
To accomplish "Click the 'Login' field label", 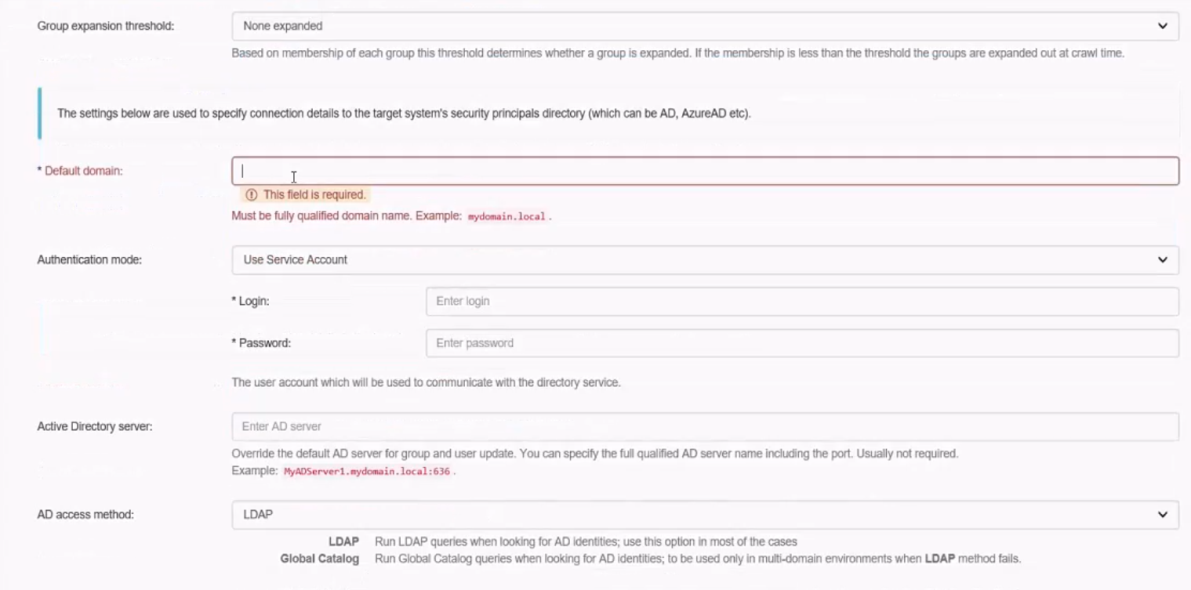I will 254,301.
